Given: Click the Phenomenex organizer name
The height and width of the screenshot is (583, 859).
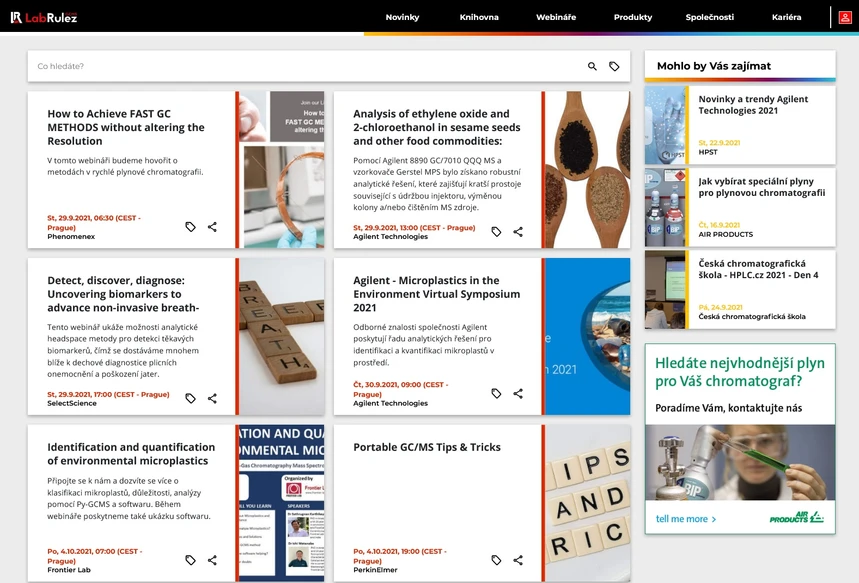Looking at the screenshot, I should [x=71, y=237].
